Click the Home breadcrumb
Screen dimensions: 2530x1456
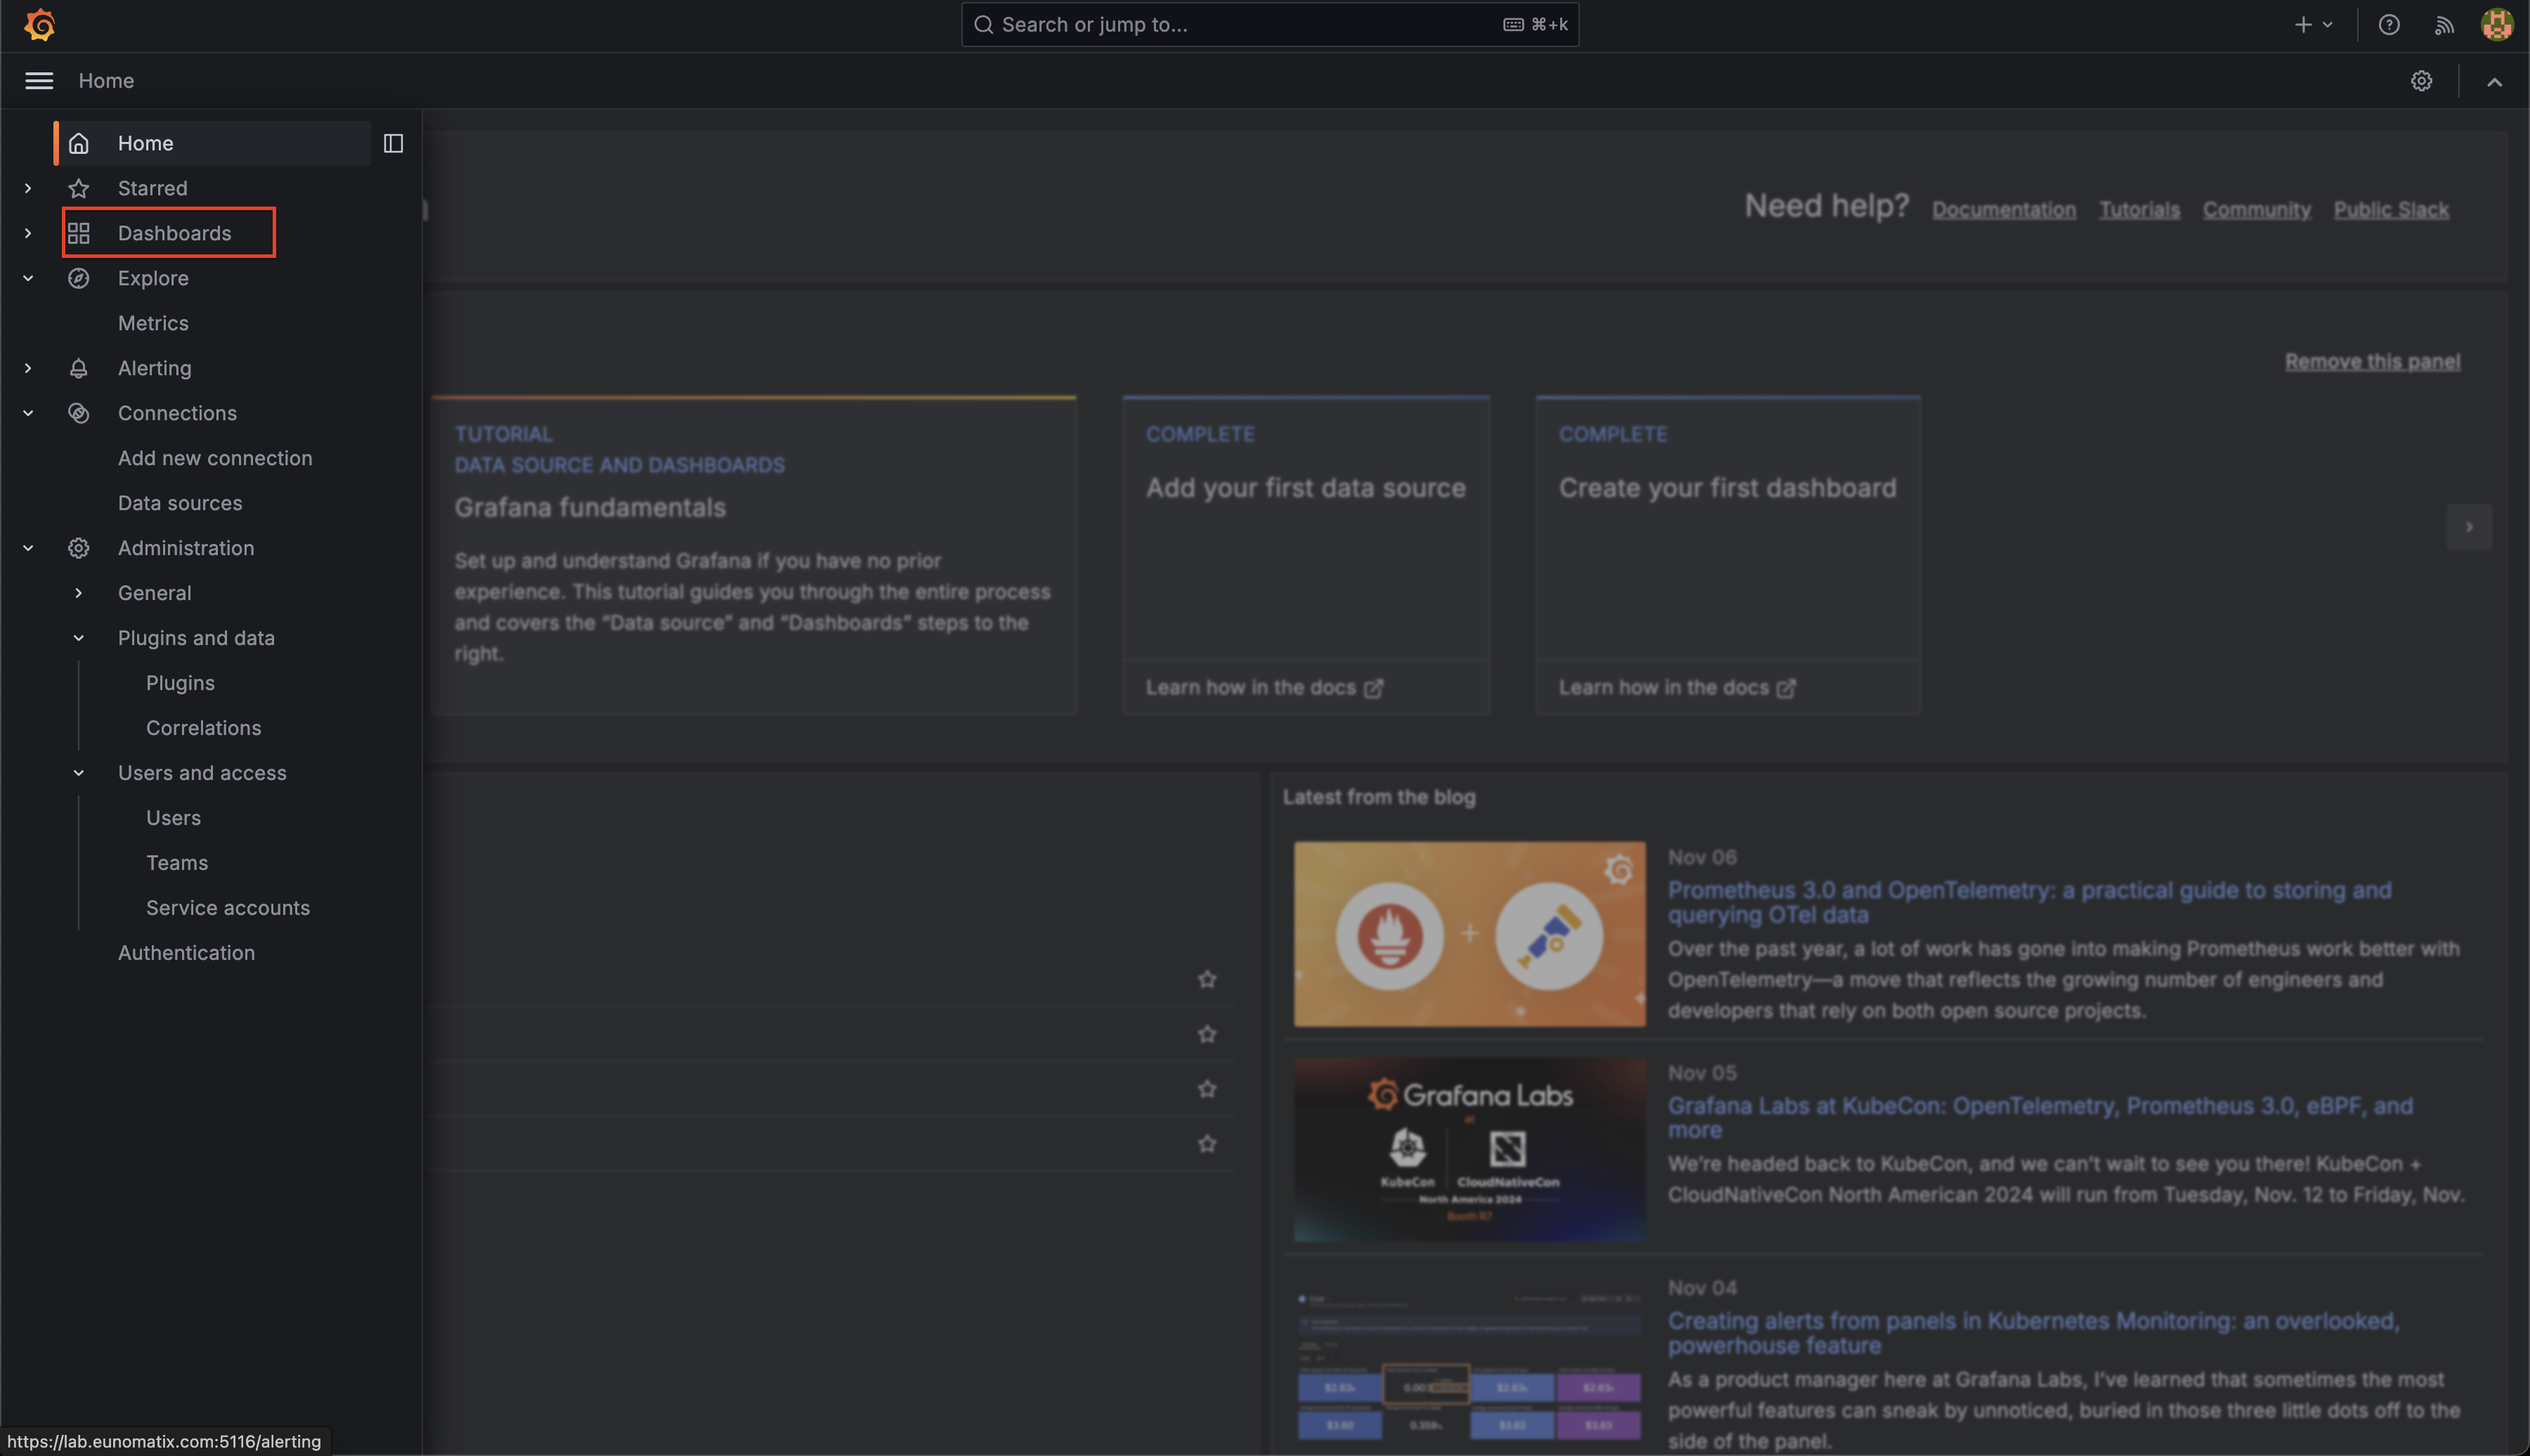tap(106, 81)
